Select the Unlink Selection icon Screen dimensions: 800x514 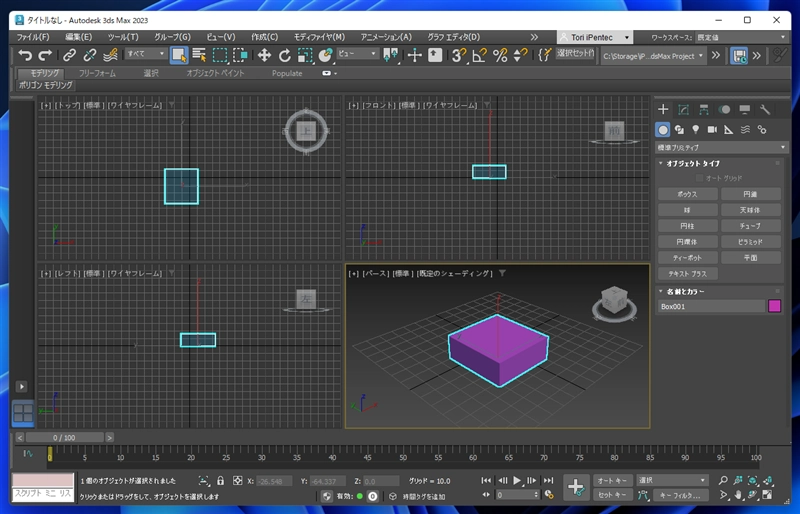click(90, 55)
